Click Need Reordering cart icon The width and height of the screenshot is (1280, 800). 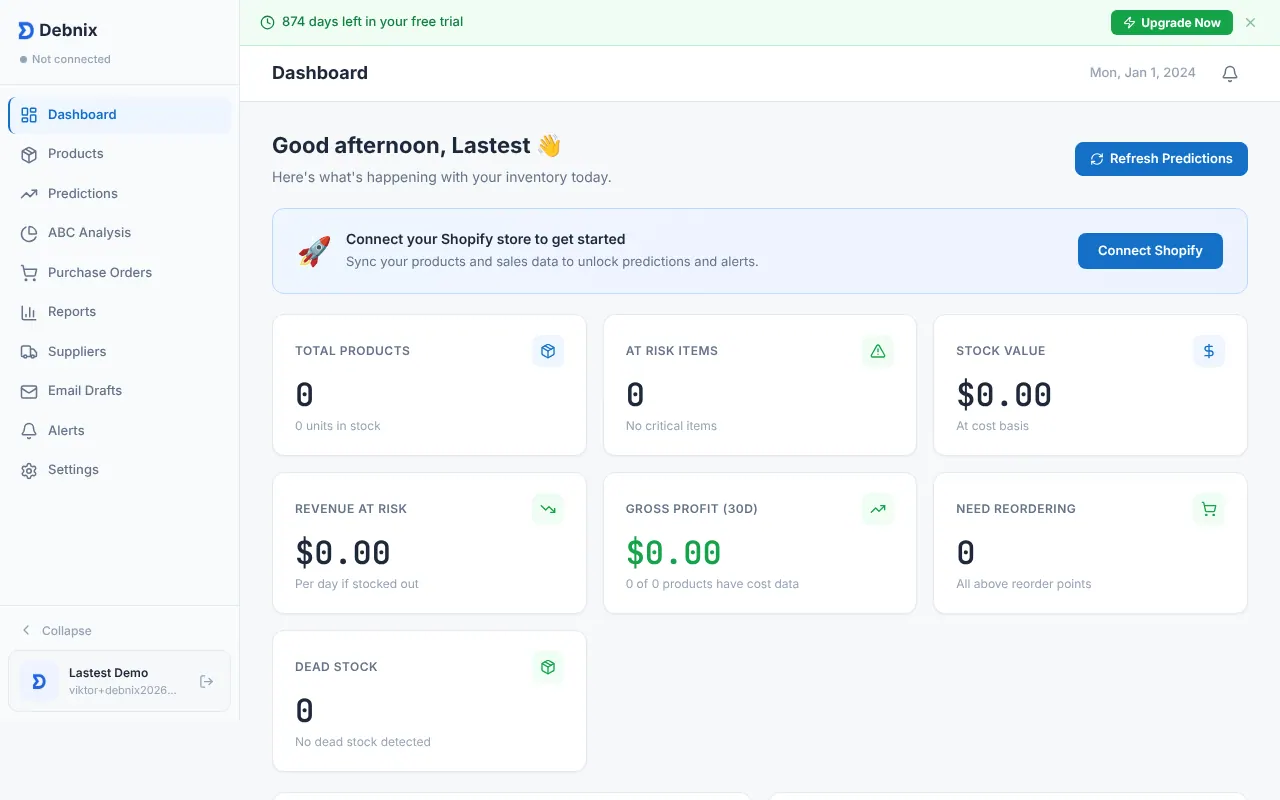(x=1209, y=509)
